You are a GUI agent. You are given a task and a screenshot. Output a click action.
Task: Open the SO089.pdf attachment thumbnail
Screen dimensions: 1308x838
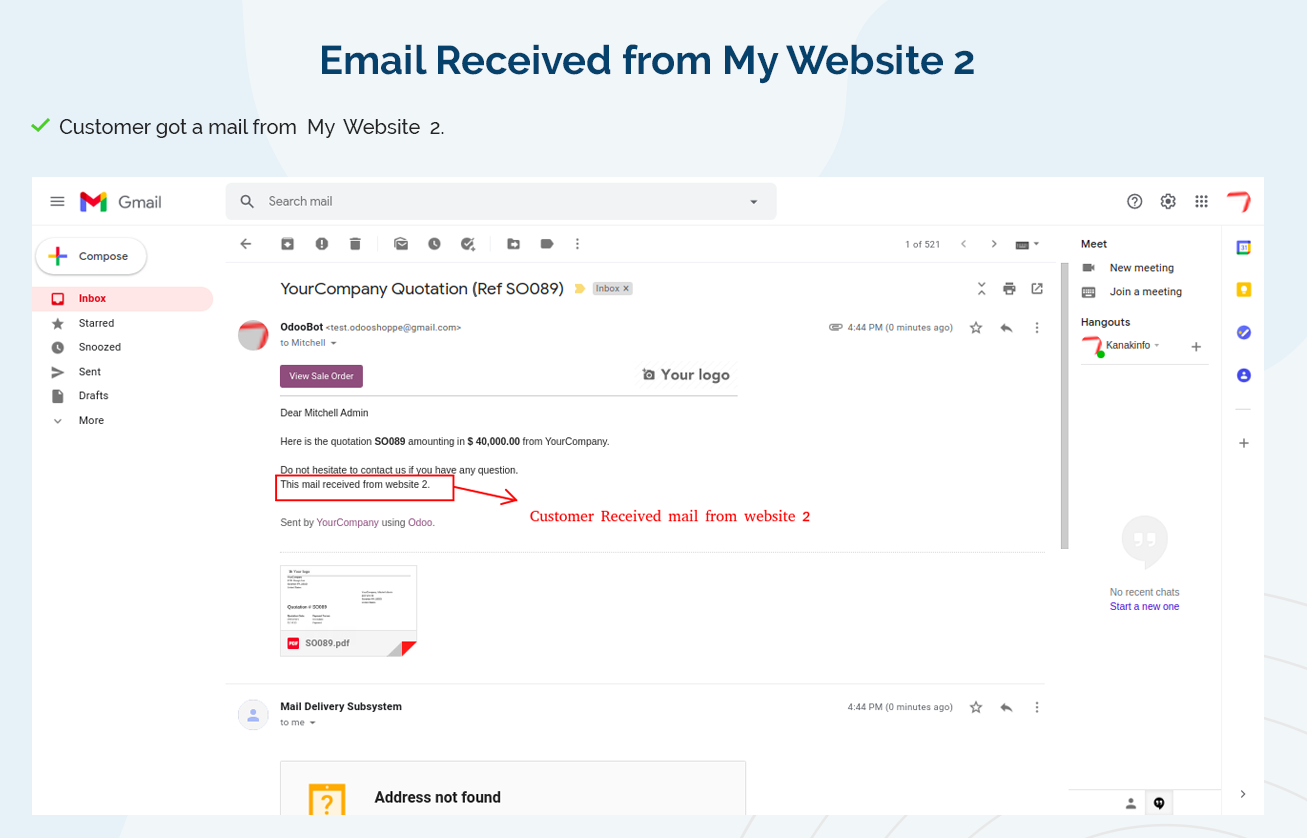tap(348, 611)
